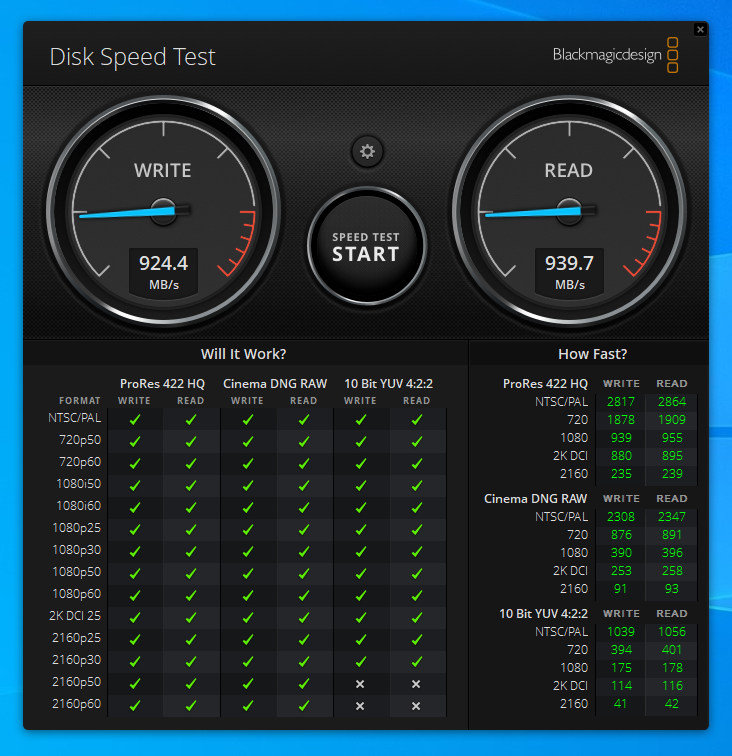
Task: Click 10 Bit YUV 720 read value 401
Action: (x=672, y=650)
